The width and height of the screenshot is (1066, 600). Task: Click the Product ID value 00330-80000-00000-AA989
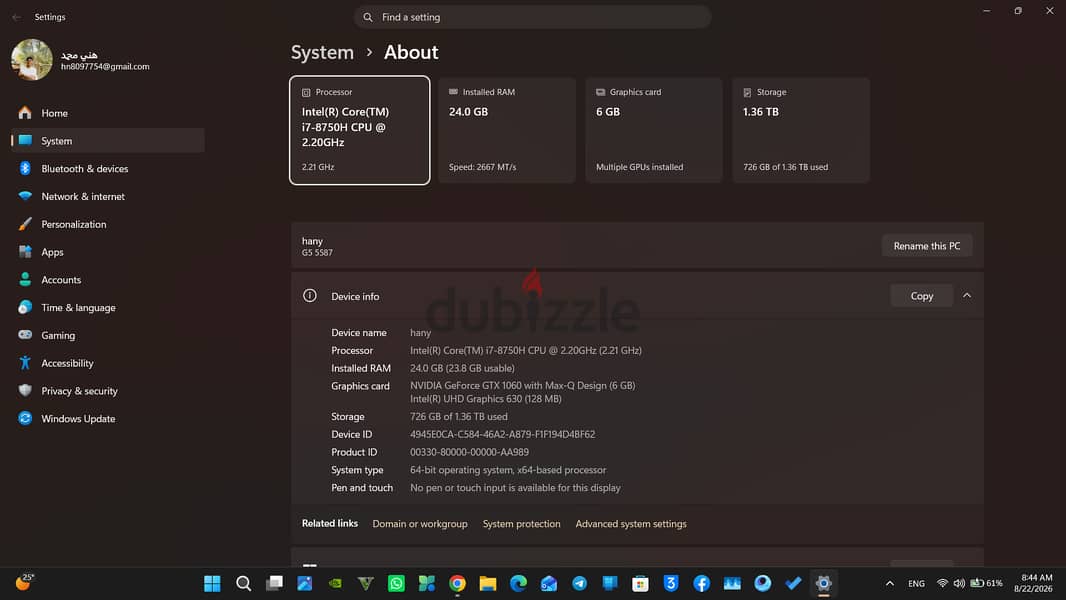[469, 452]
